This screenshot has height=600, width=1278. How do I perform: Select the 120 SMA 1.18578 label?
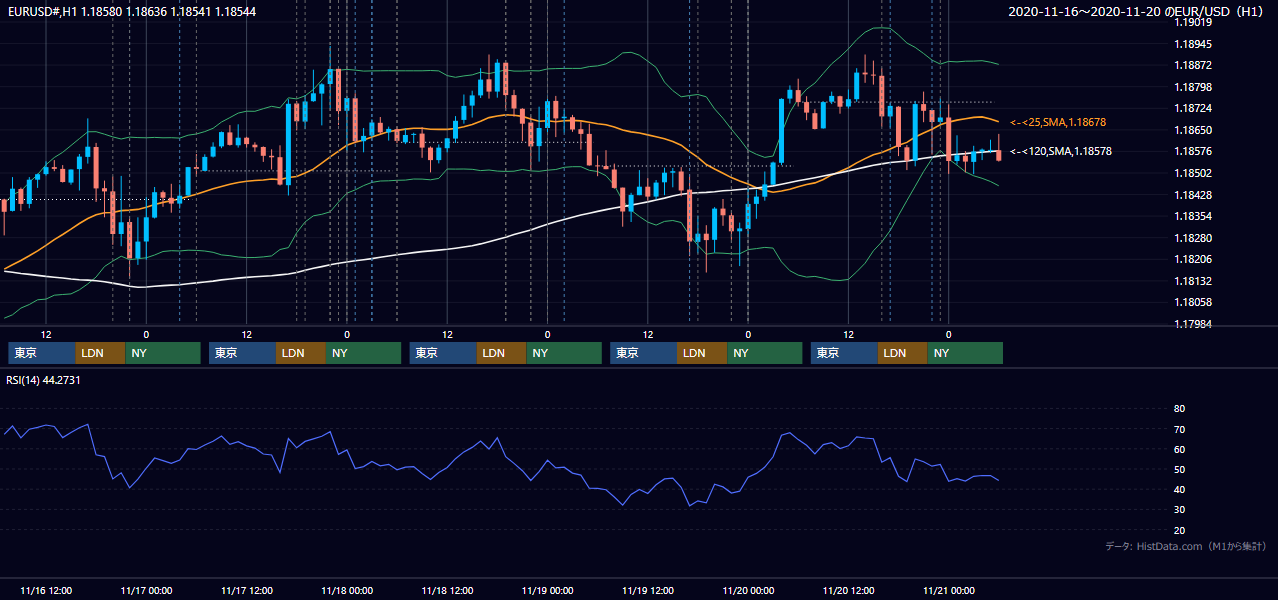1061,151
